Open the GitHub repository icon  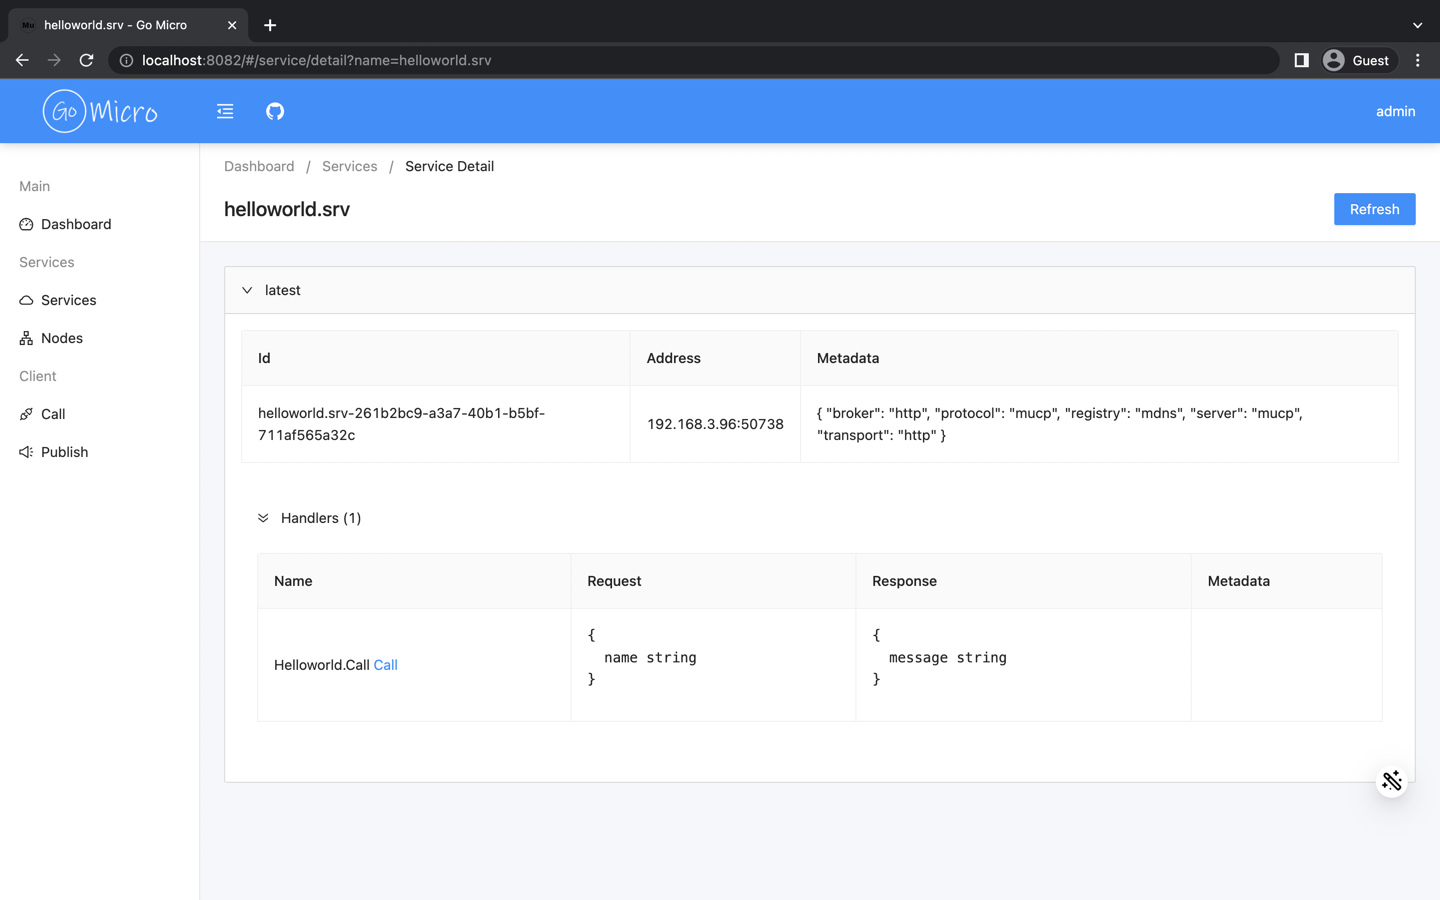pos(275,111)
